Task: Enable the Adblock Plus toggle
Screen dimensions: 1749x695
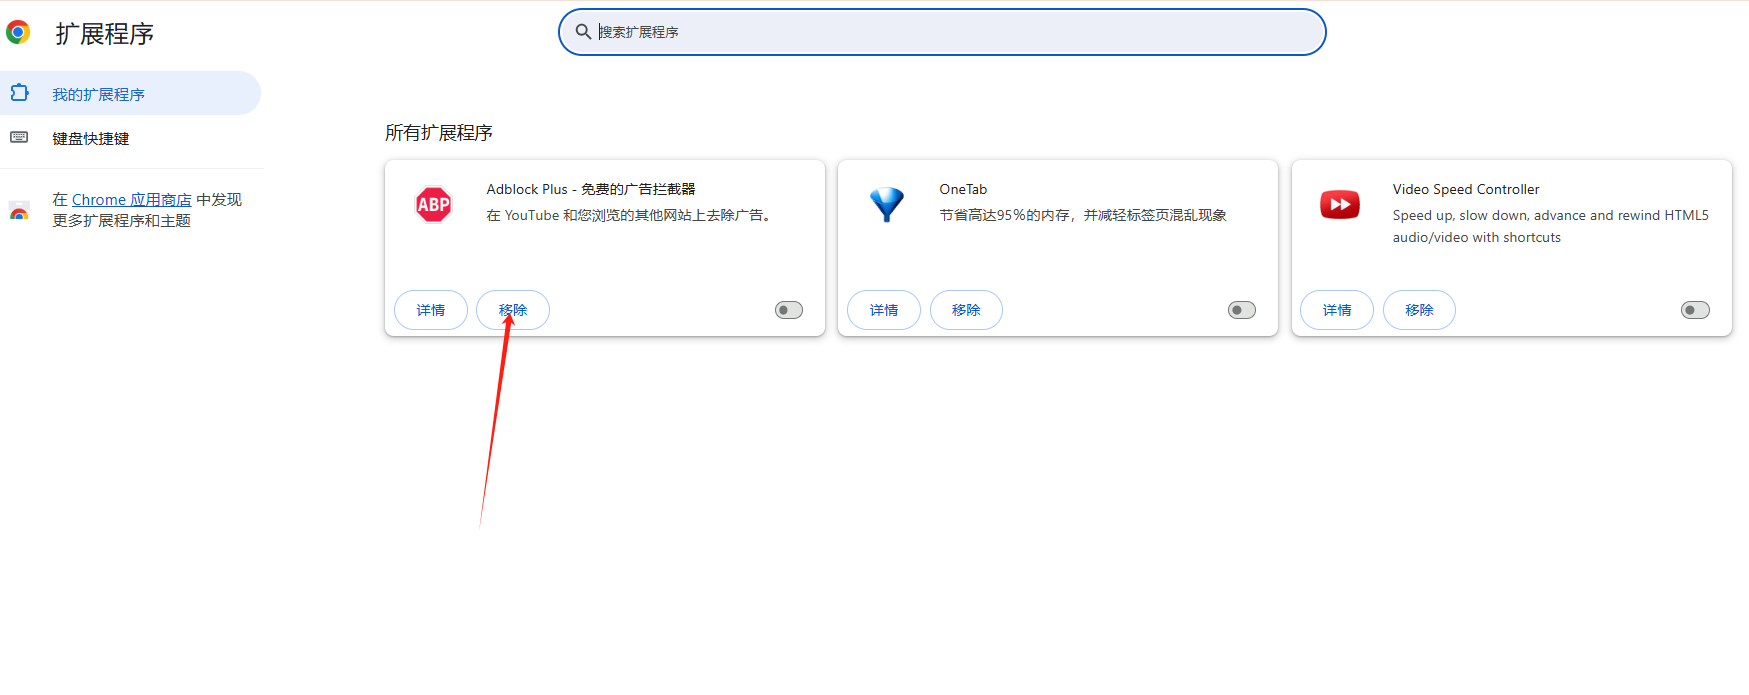Action: click(789, 310)
